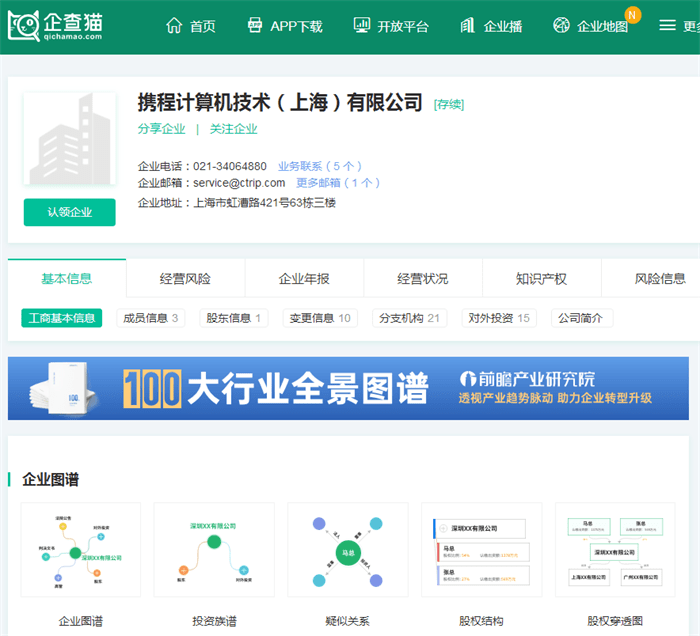700x636 pixels.
Task: Switch to the 知识产权 tab
Action: pos(542,279)
